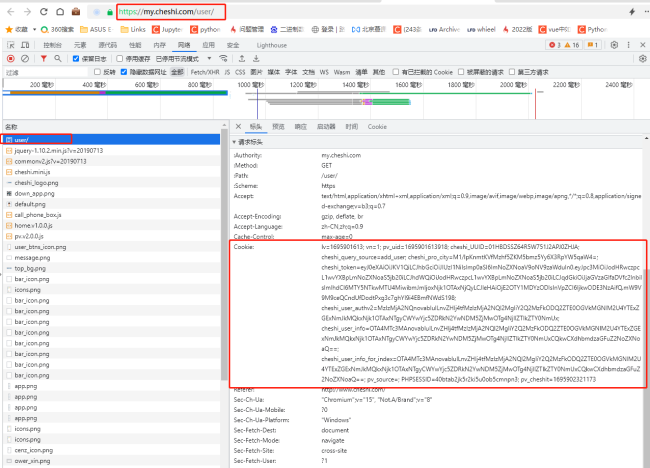Filter requests by CSS type
The width and height of the screenshot is (650, 468).
click(x=240, y=72)
